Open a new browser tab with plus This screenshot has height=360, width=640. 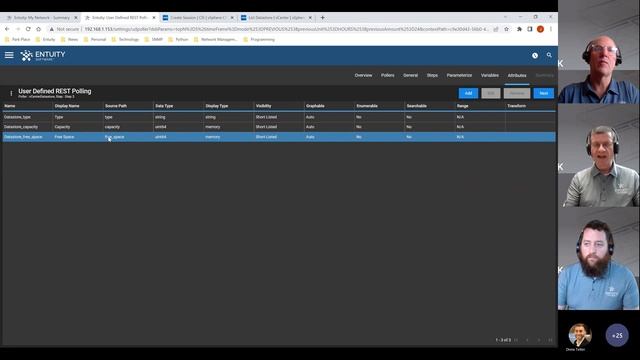coord(322,18)
